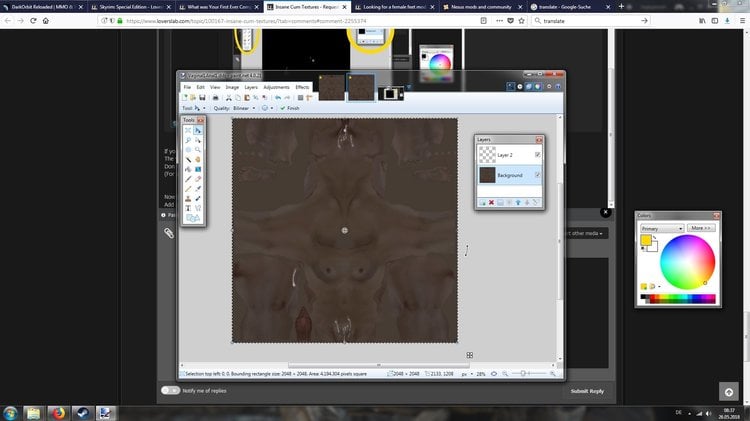Toggle Background layer visibility checkbox
This screenshot has height=421, width=750.
coord(538,175)
